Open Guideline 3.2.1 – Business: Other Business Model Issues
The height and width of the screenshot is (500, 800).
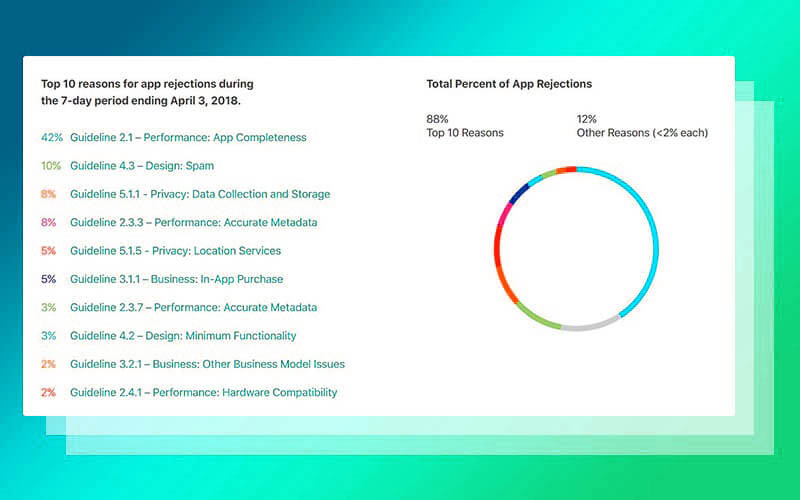tap(208, 364)
